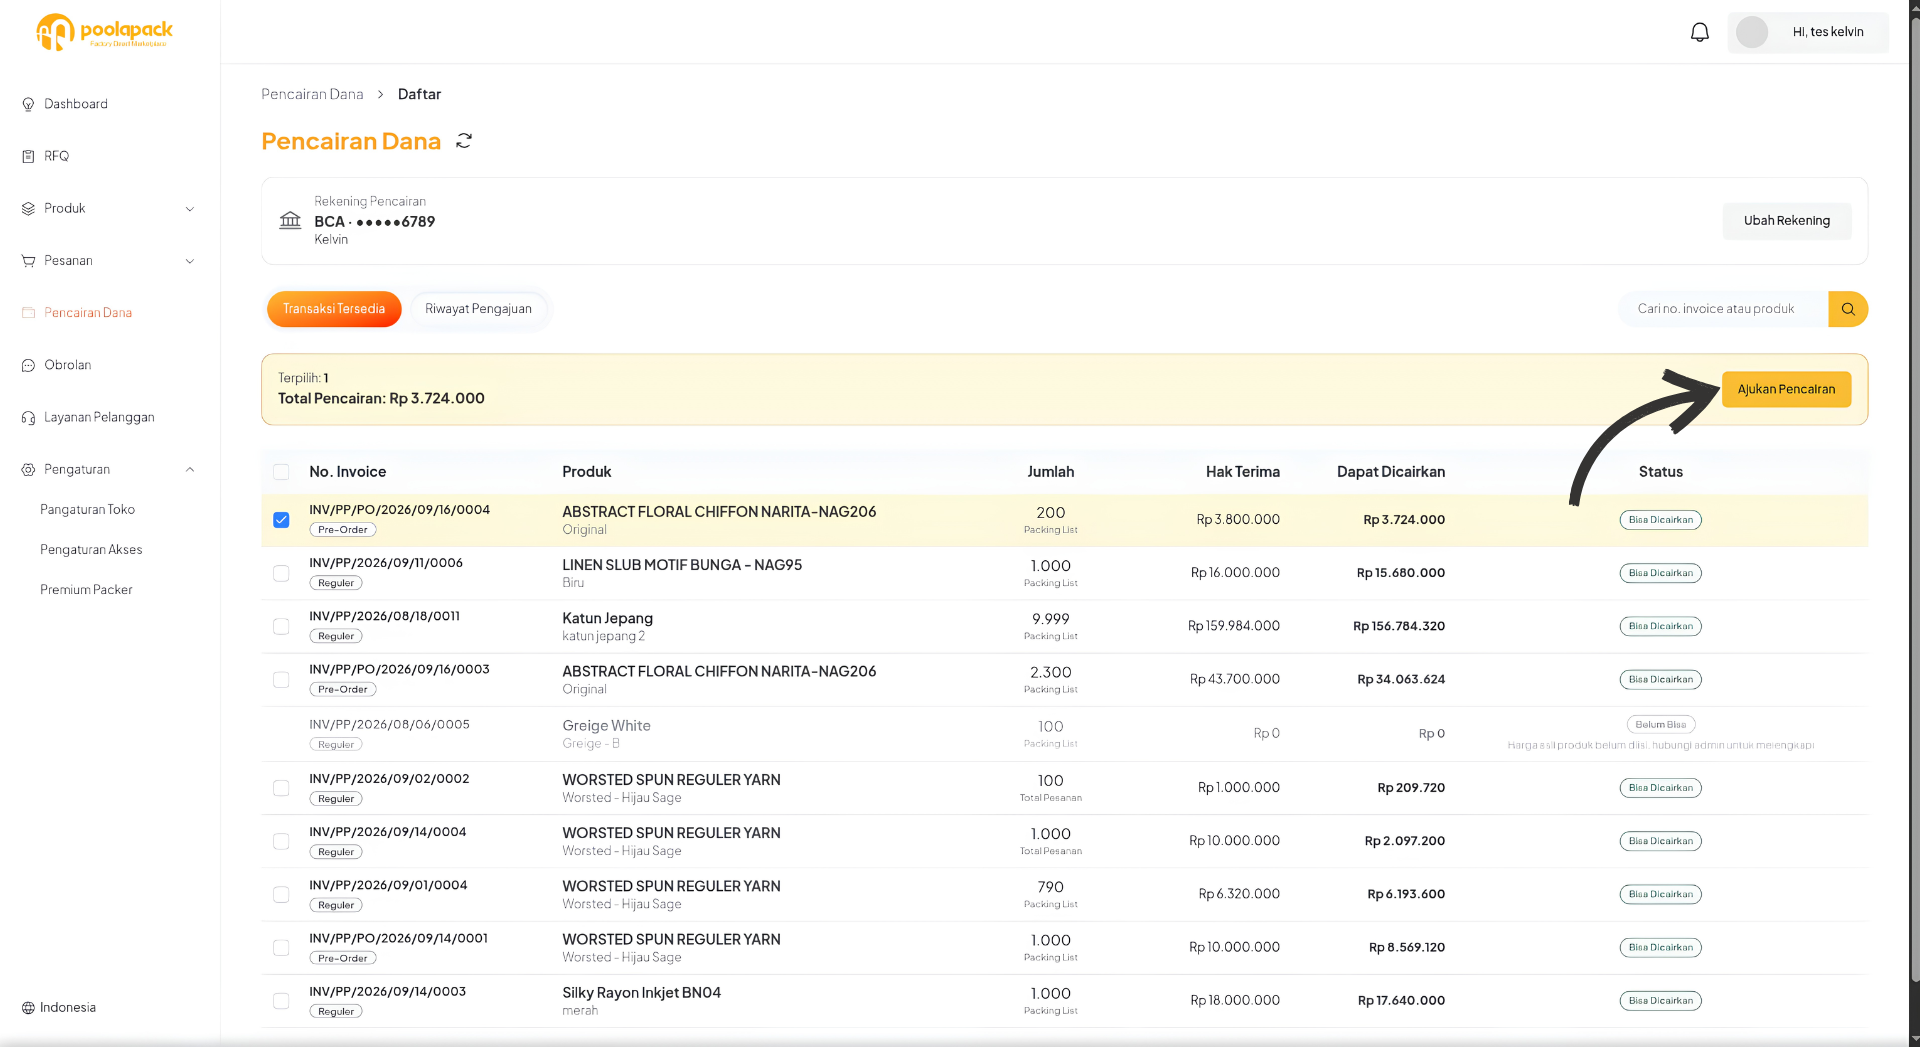The width and height of the screenshot is (1920, 1047).
Task: Open Pangaturan Toko menu item
Action: coord(87,510)
